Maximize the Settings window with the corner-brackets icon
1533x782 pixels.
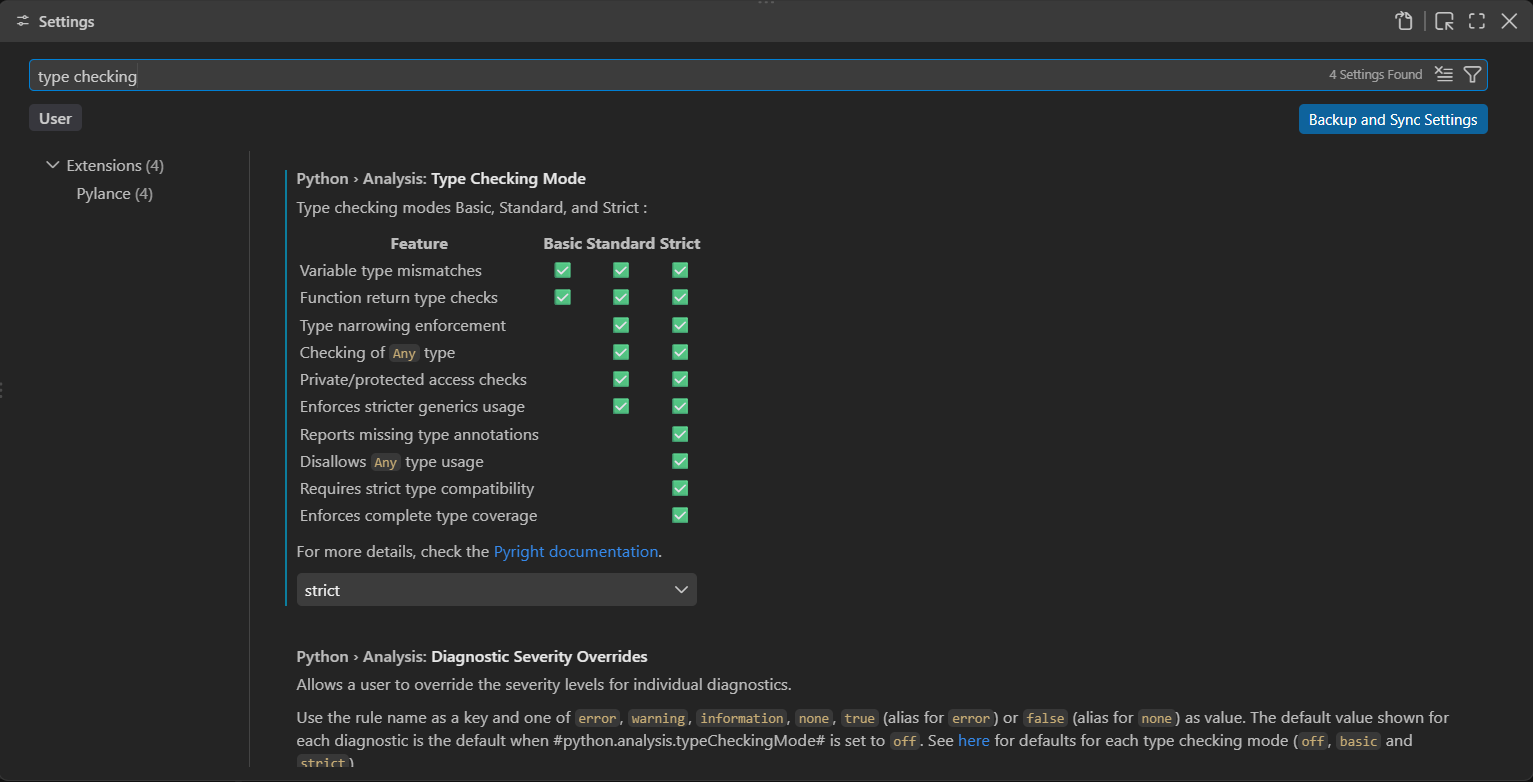[1476, 21]
